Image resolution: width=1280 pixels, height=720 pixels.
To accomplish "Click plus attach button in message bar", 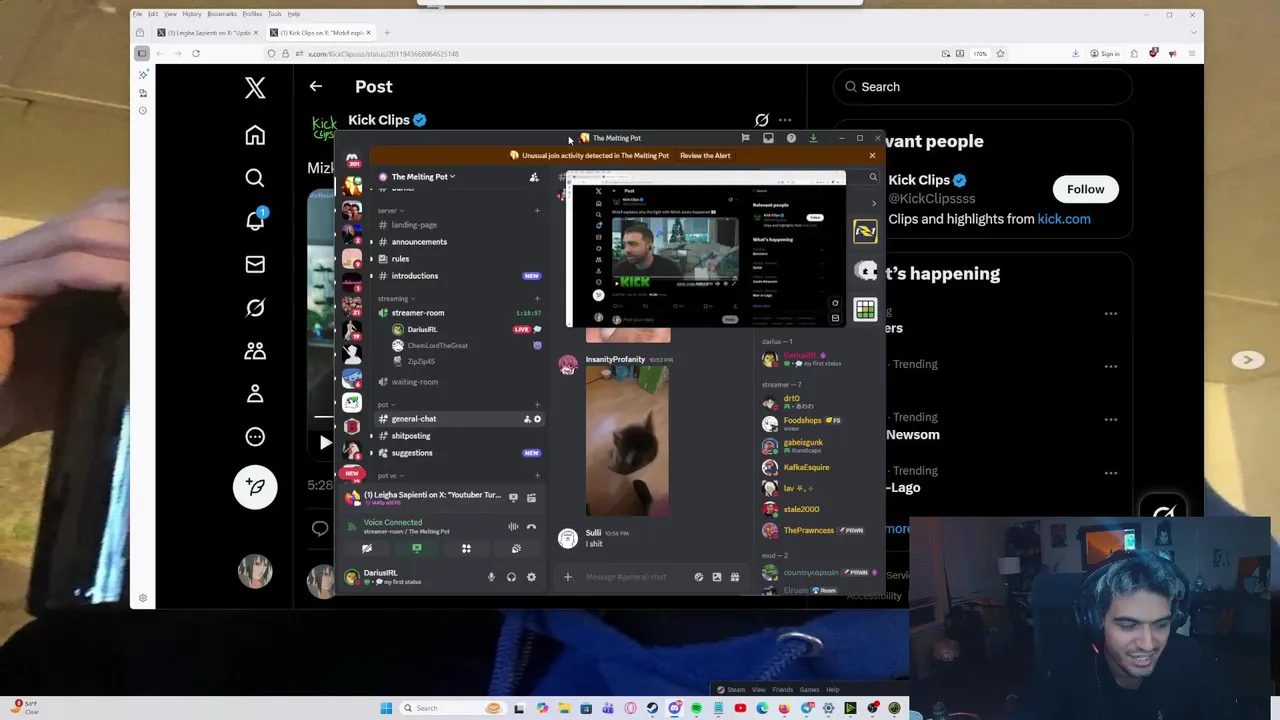I will point(567,577).
